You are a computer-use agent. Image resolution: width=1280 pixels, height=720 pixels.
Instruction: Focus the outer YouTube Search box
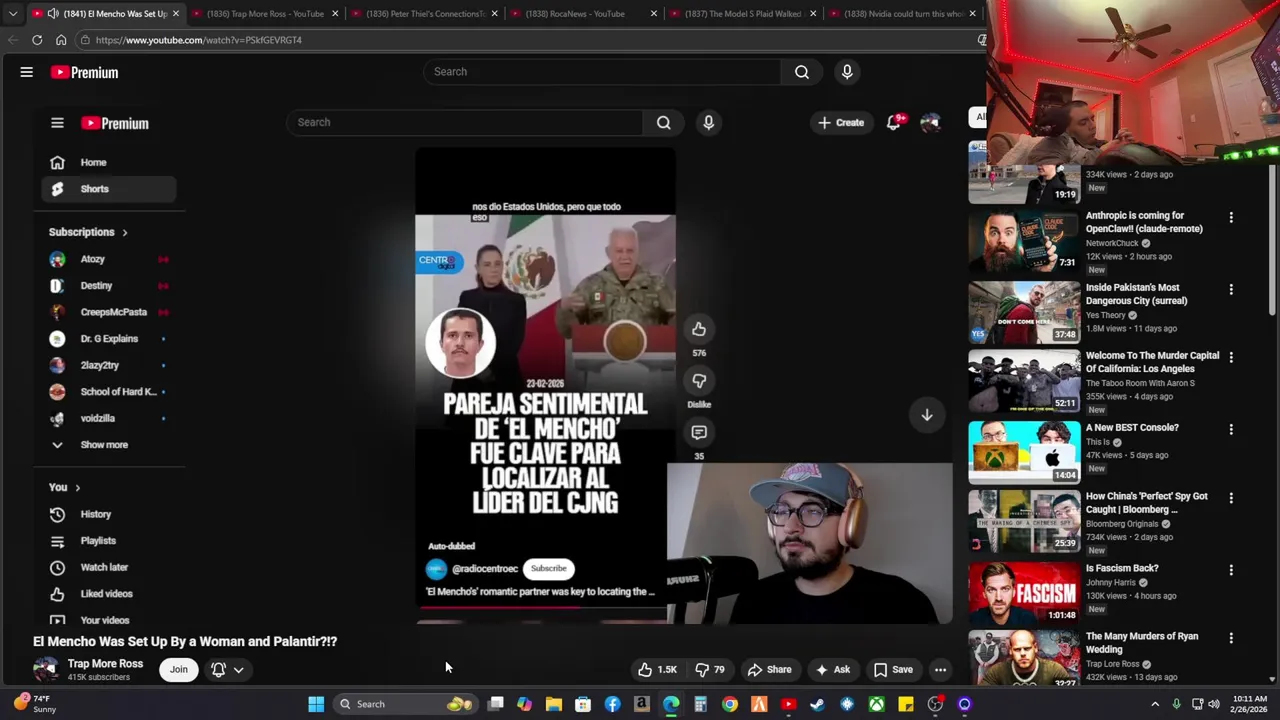pyautogui.click(x=603, y=72)
